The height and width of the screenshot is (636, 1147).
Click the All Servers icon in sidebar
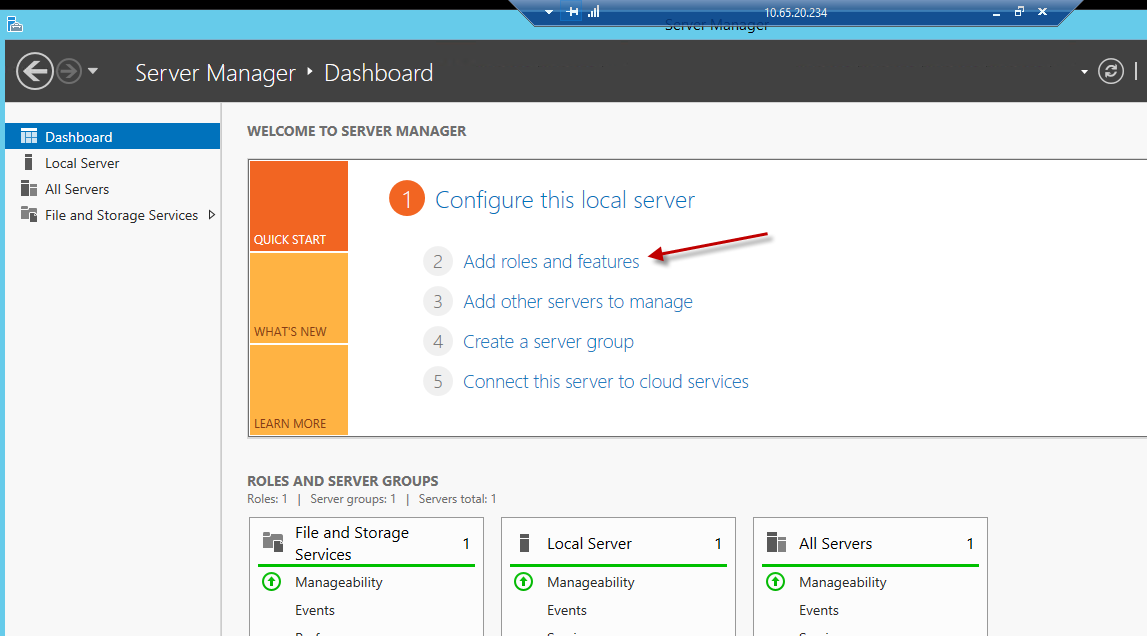tap(29, 189)
